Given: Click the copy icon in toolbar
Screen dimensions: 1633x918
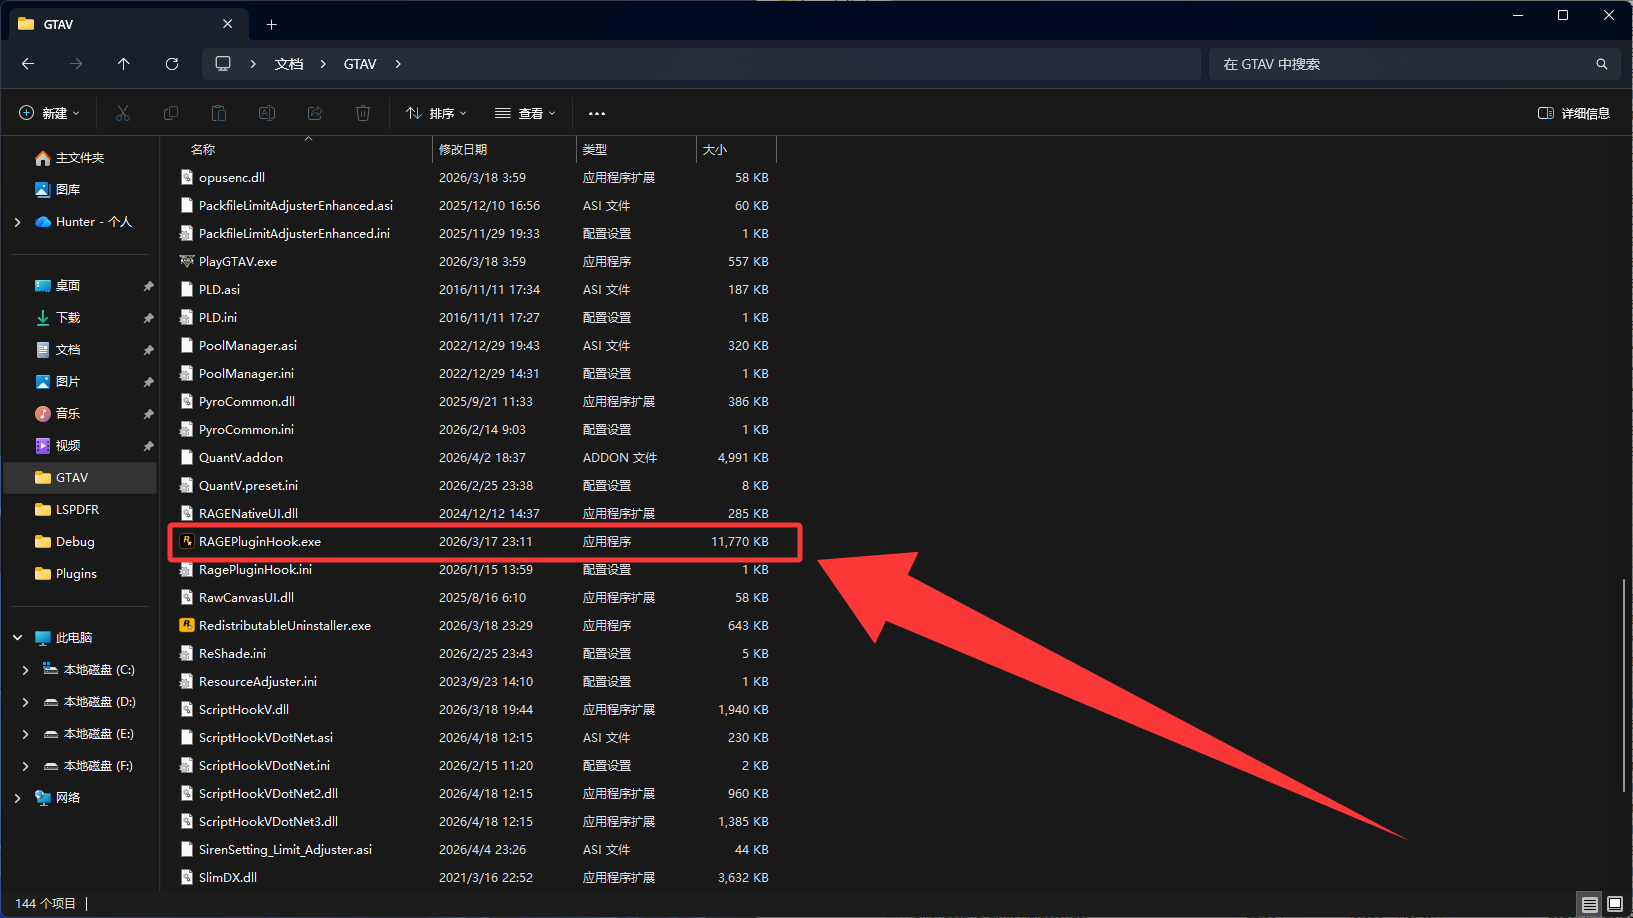Looking at the screenshot, I should (171, 113).
